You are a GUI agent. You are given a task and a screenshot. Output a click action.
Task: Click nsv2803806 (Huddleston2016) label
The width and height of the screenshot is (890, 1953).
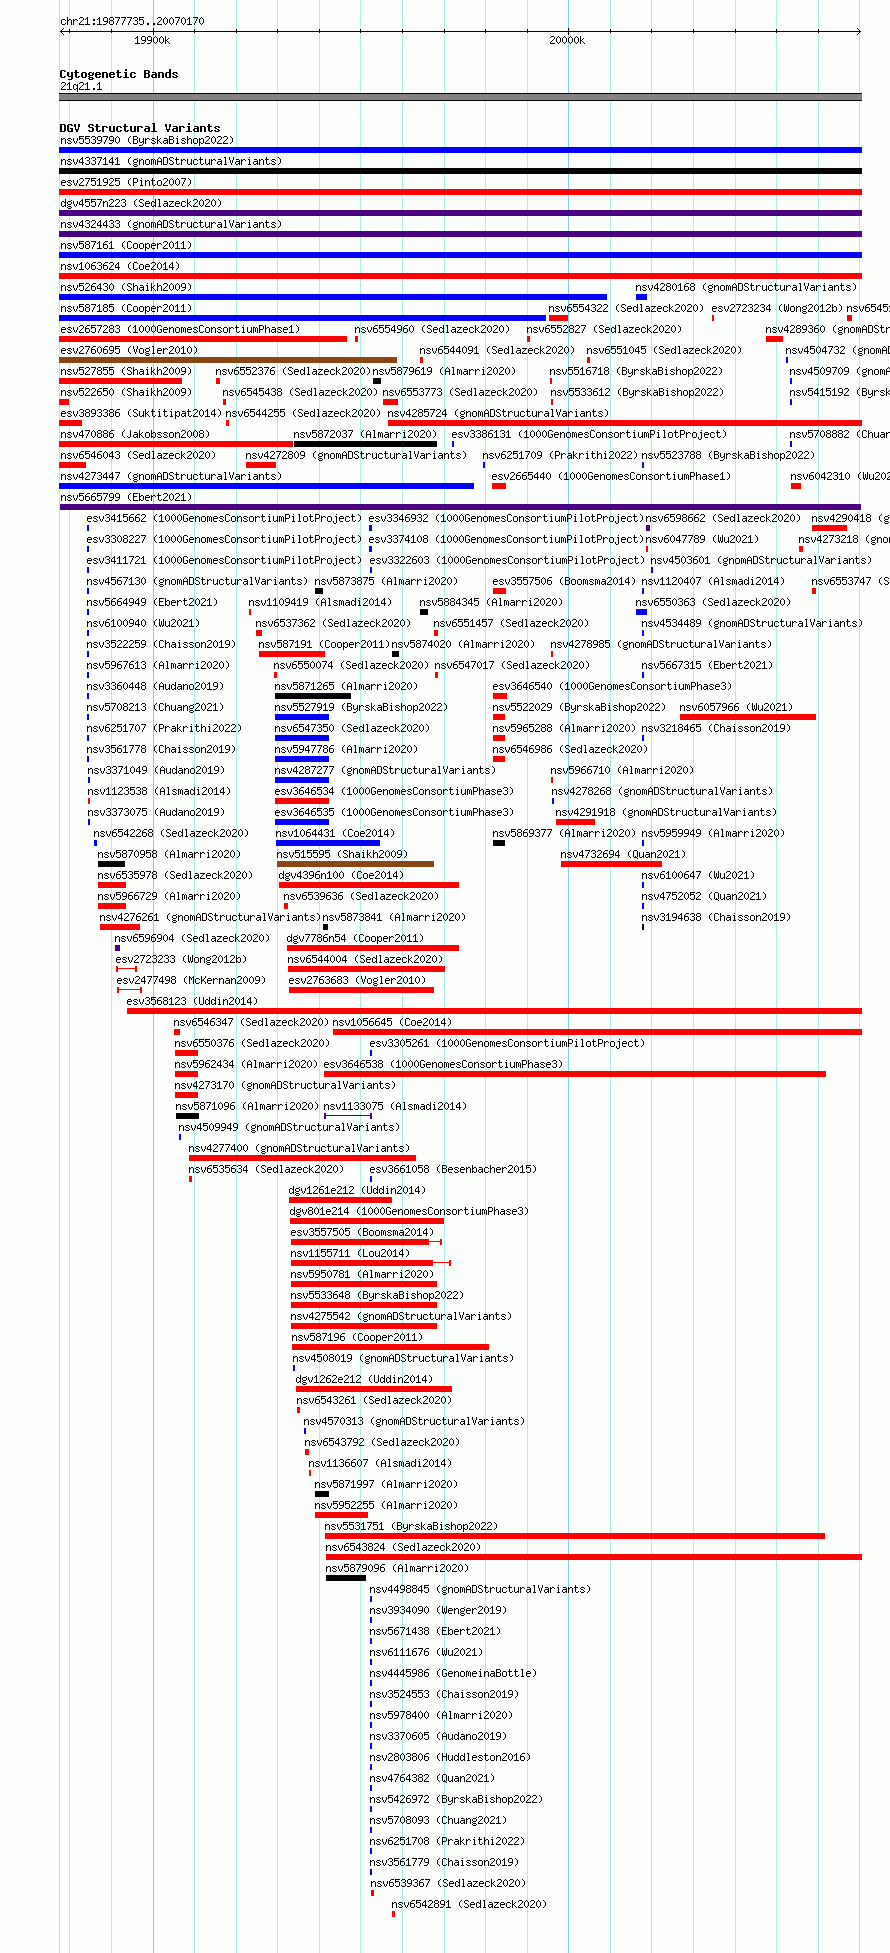point(450,1757)
